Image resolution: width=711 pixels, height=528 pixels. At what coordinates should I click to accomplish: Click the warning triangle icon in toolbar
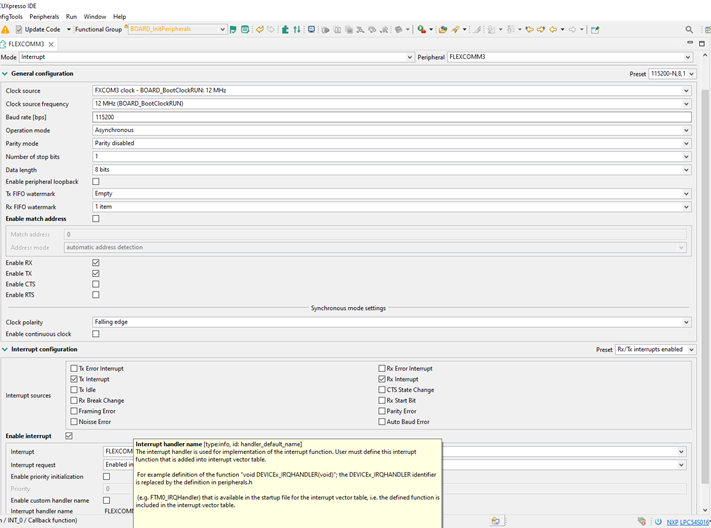point(5,29)
